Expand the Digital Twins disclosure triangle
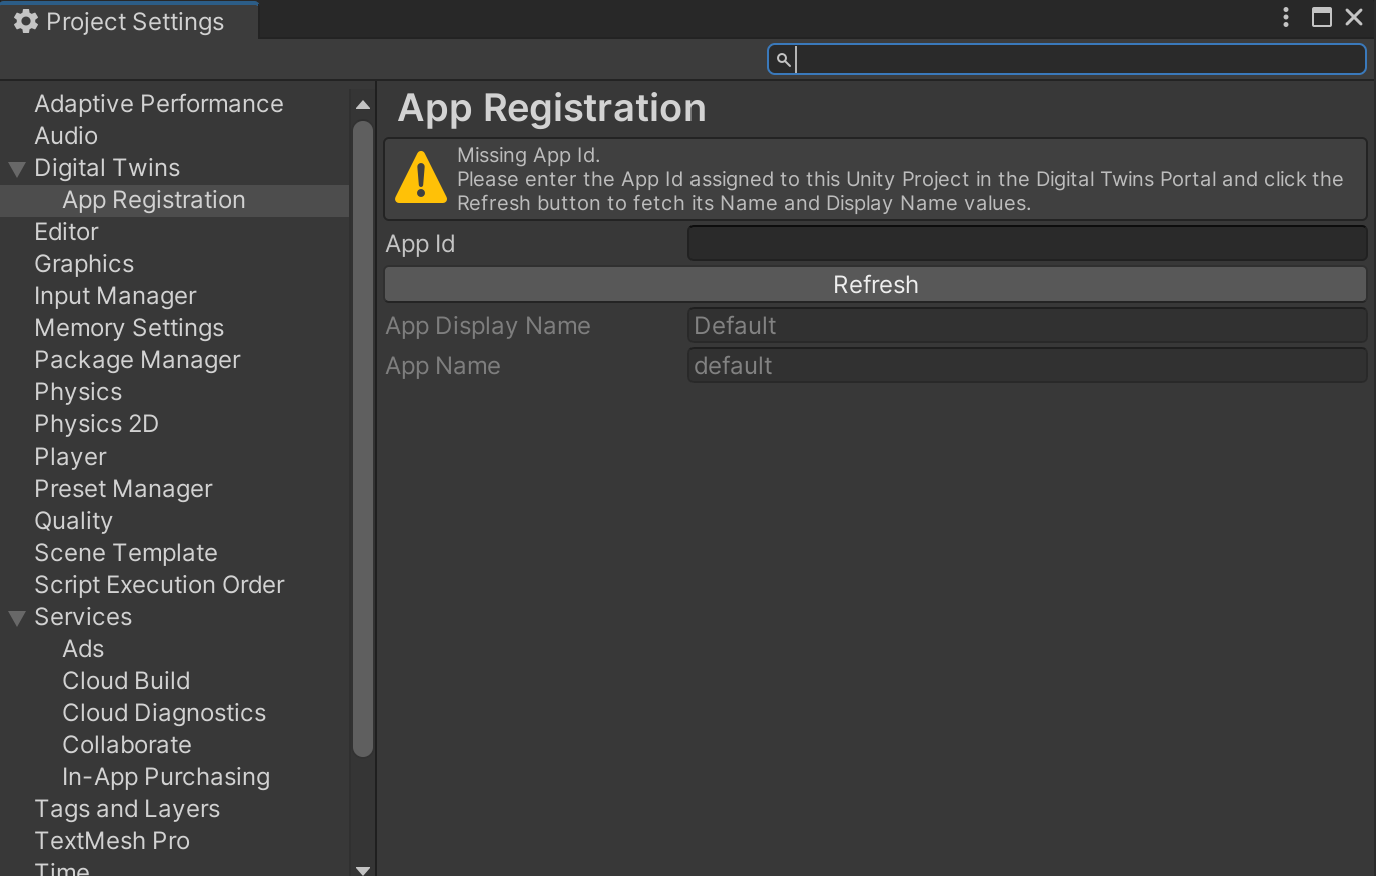Image resolution: width=1376 pixels, height=876 pixels. pyautogui.click(x=16, y=167)
